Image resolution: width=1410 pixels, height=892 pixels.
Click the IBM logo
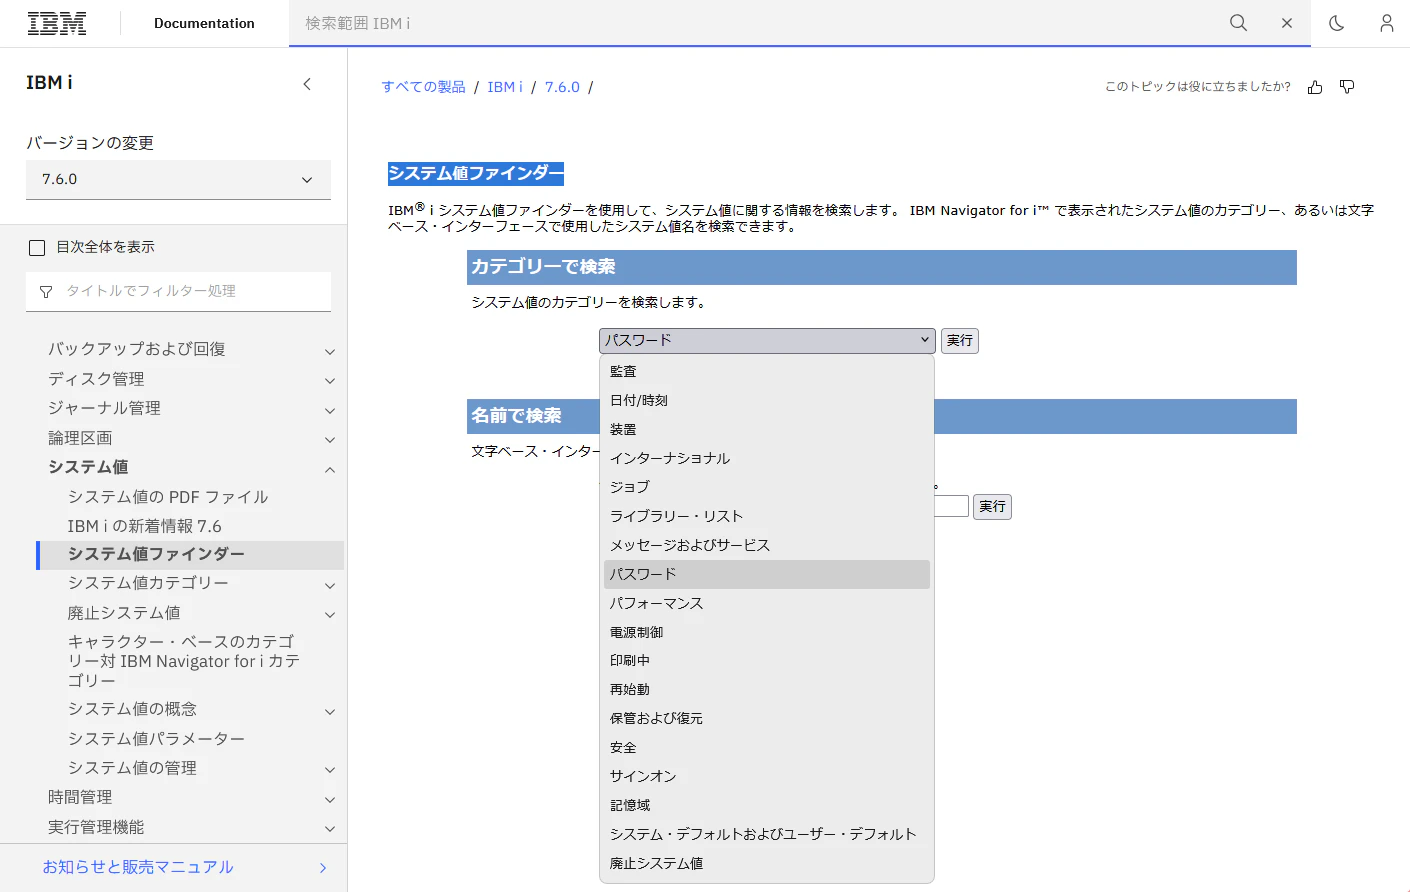coord(57,23)
